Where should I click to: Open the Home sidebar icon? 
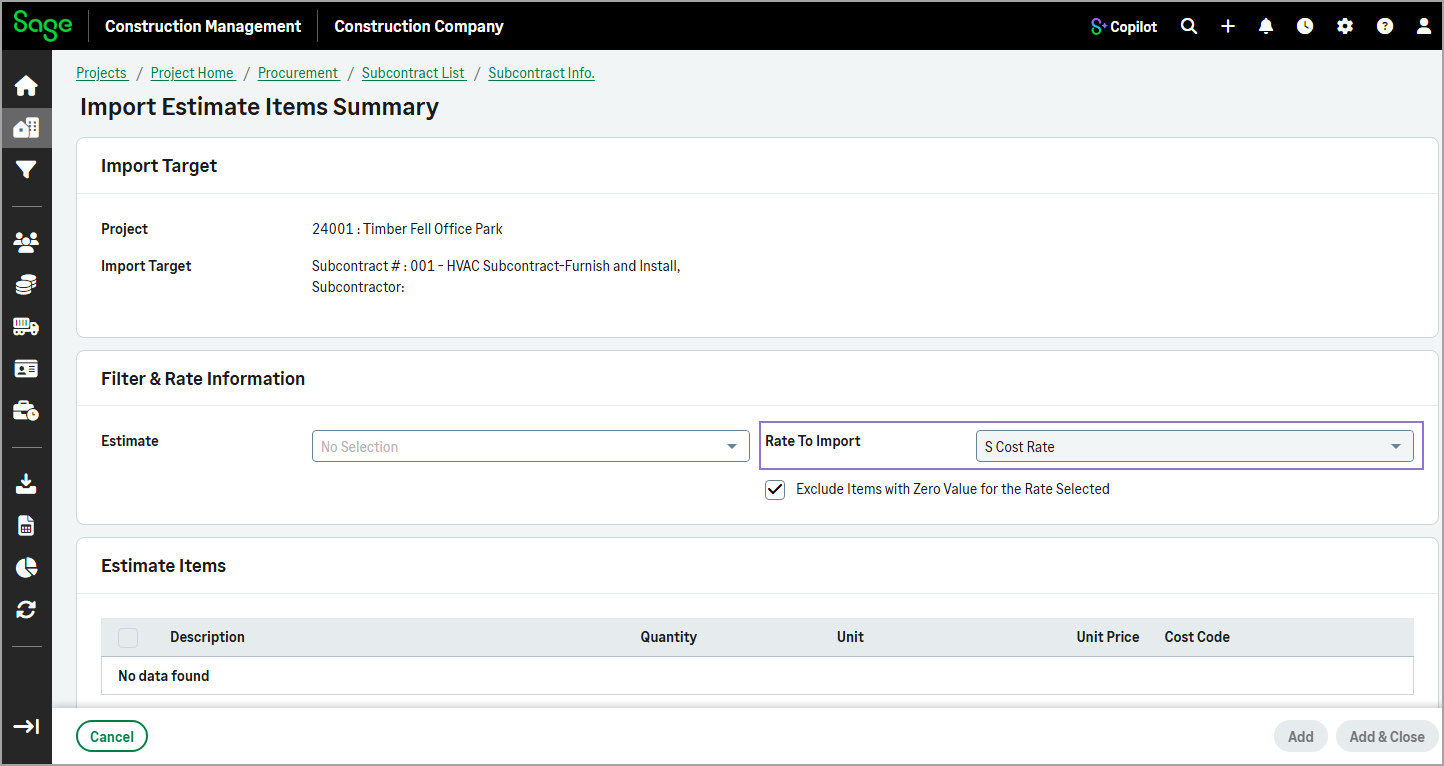(x=26, y=86)
